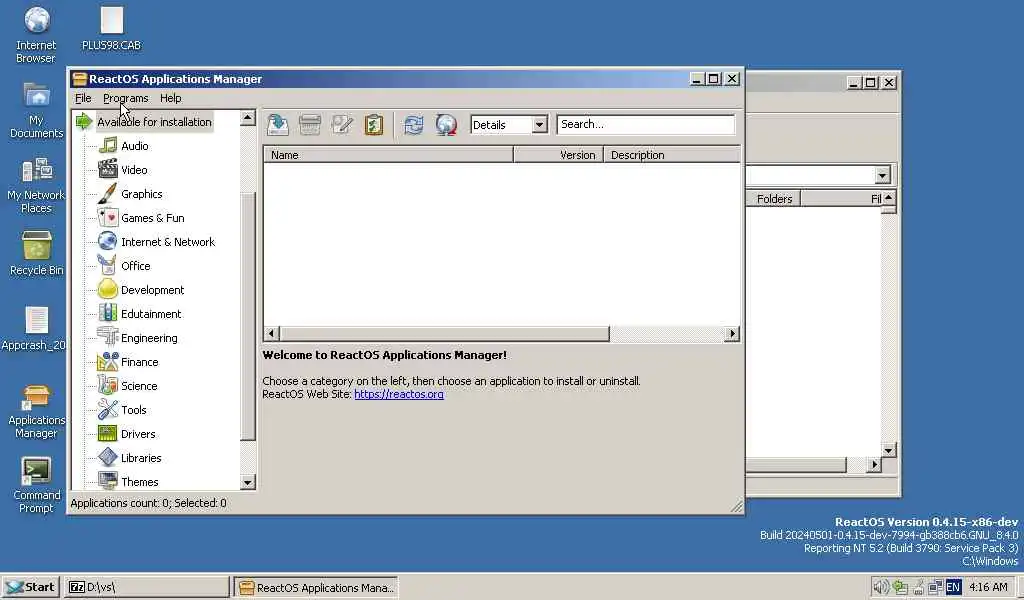This screenshot has height=600, width=1024.
Task: Open the https://reactos.org link
Action: point(399,394)
